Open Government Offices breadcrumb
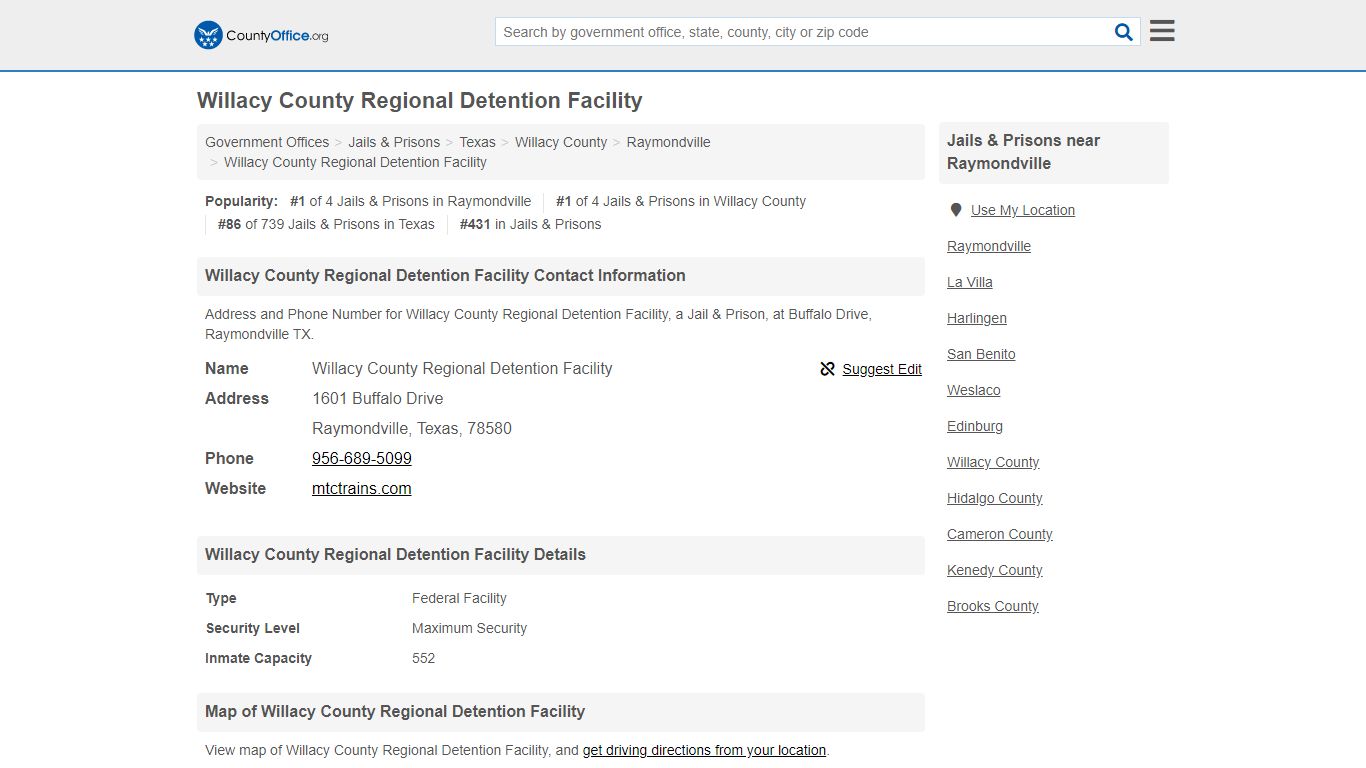 (267, 142)
